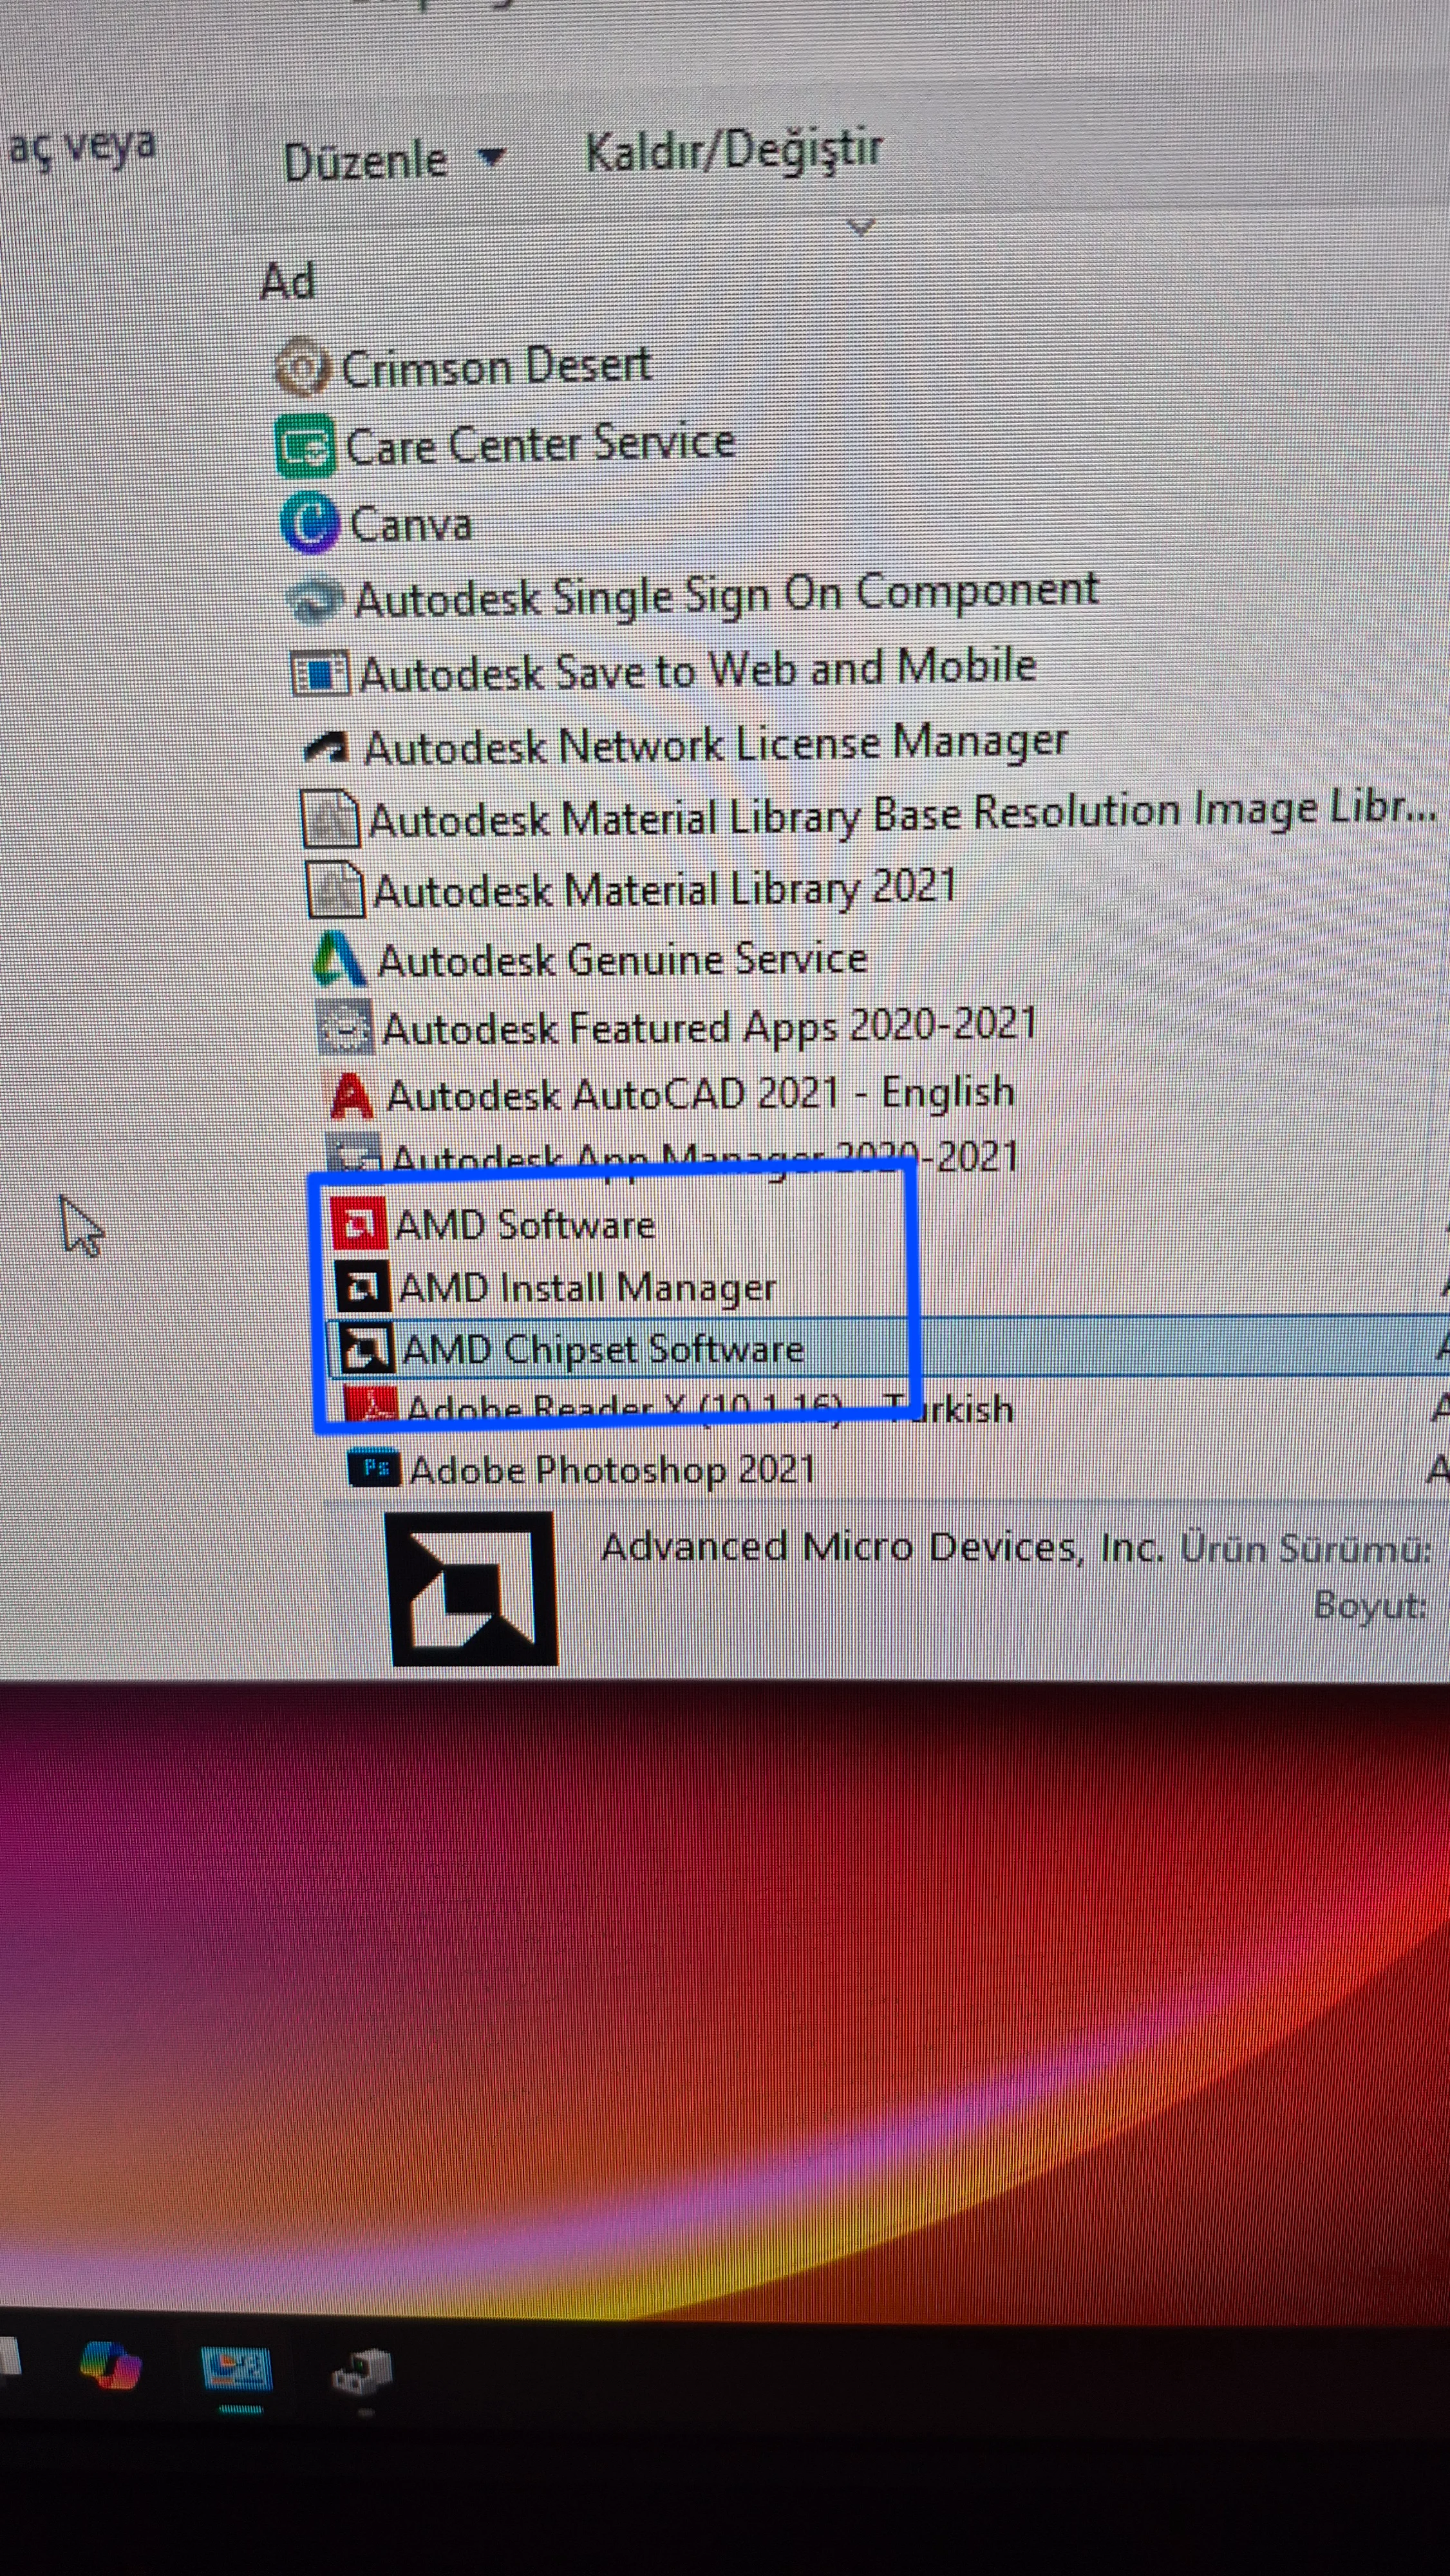
Task: Select the AMD Chipset Software row
Action: click(x=603, y=1349)
